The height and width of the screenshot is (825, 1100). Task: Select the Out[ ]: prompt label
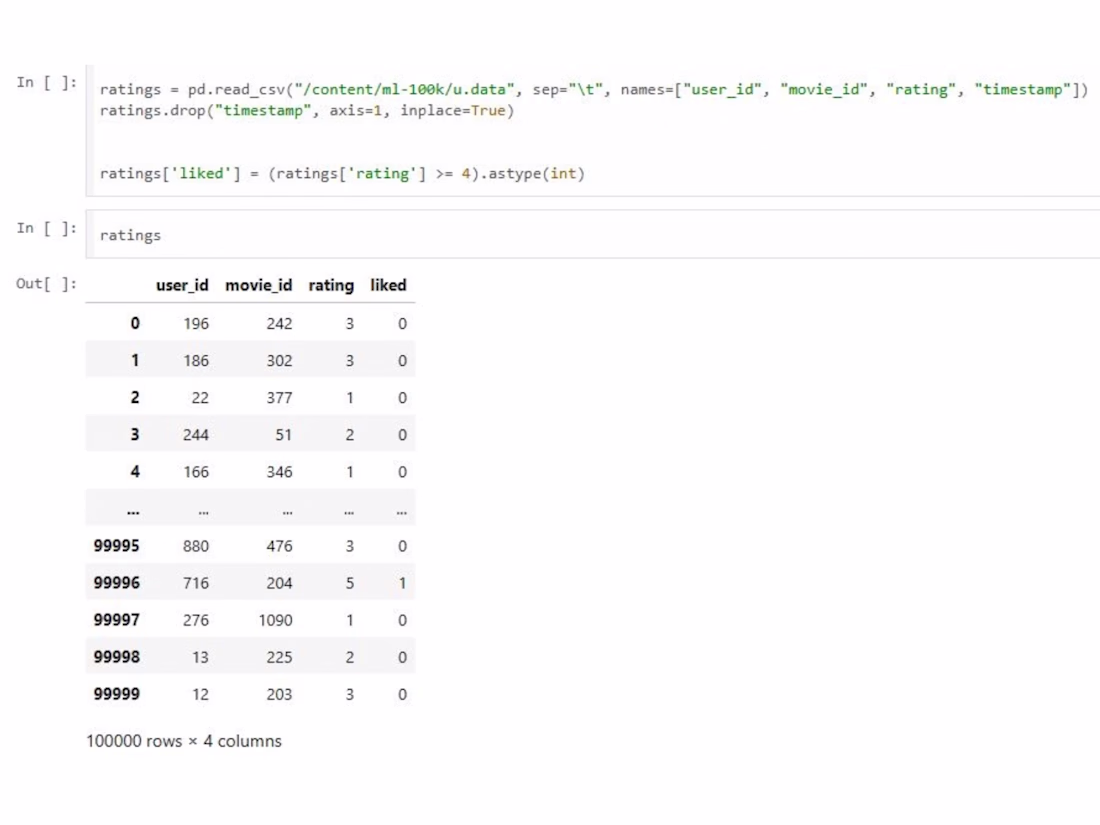pyautogui.click(x=46, y=284)
